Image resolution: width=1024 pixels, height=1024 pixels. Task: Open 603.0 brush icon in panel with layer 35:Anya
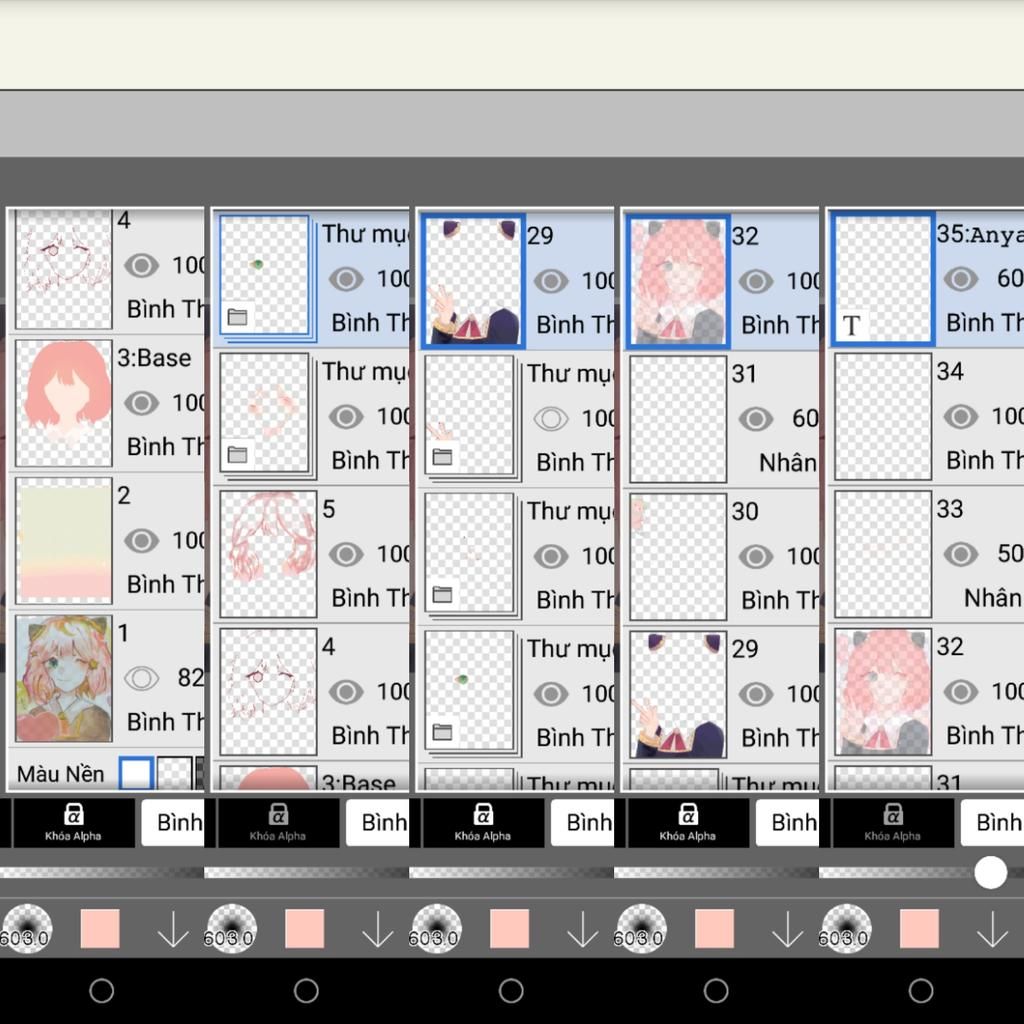845,929
